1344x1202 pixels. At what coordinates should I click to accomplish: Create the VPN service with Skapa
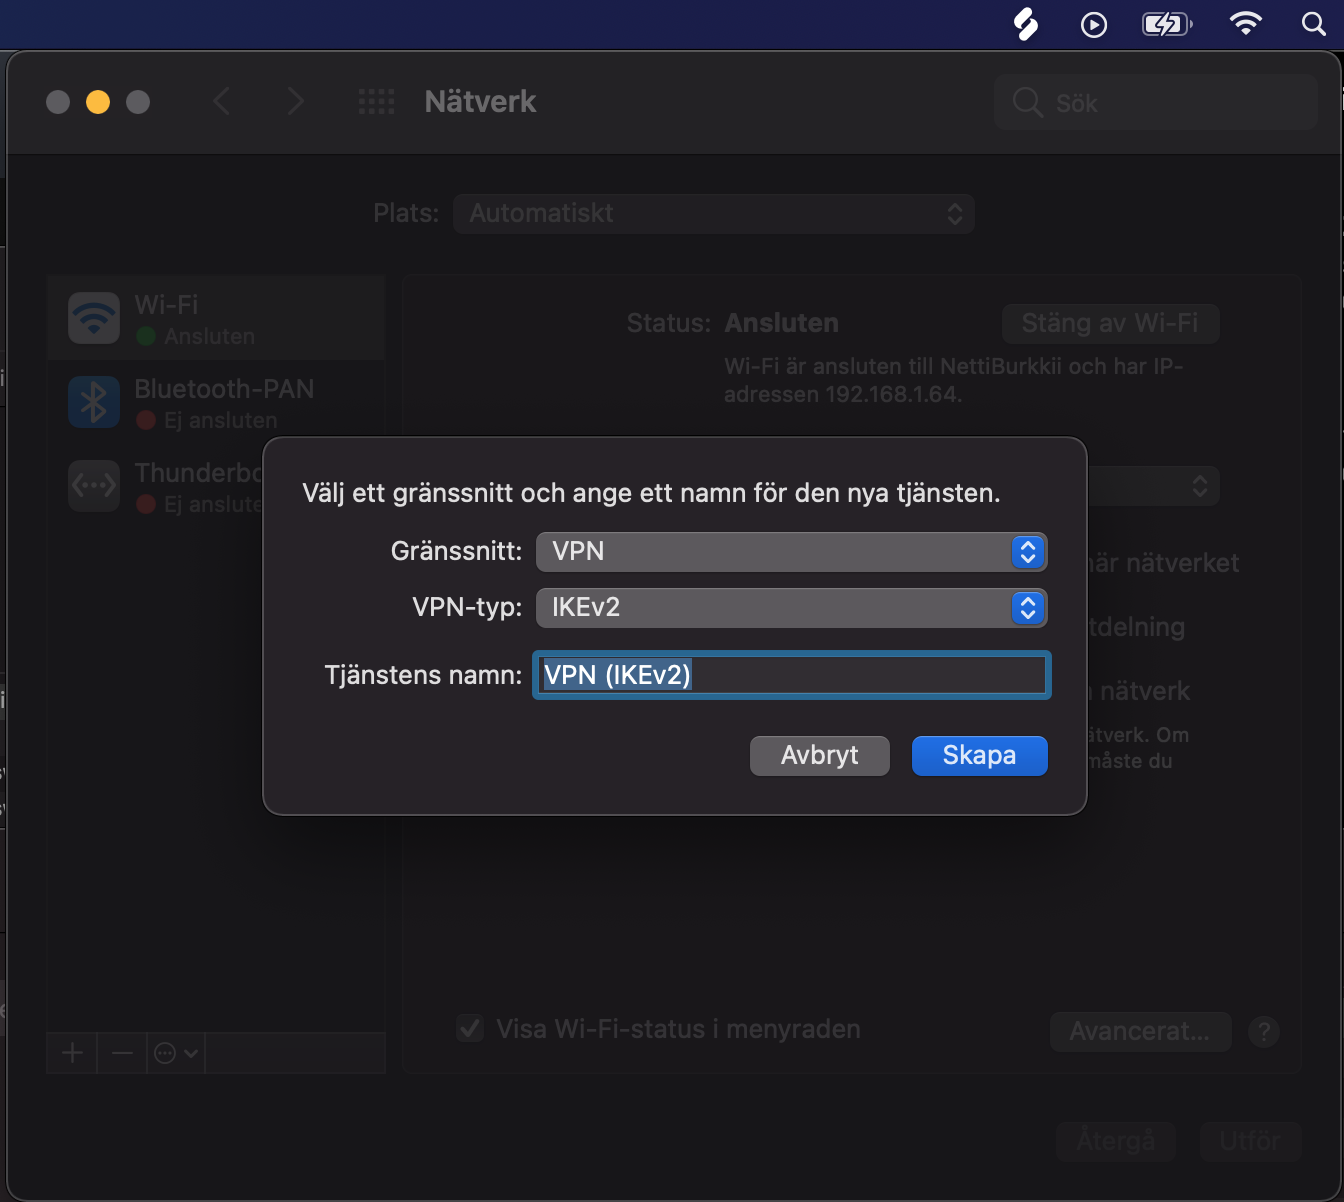[x=978, y=755]
